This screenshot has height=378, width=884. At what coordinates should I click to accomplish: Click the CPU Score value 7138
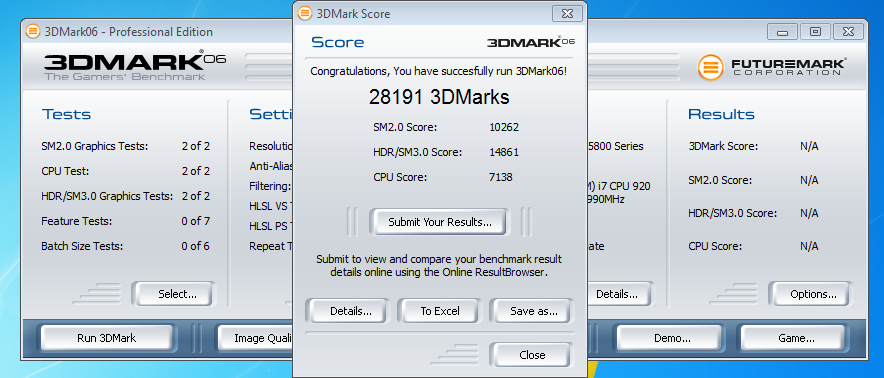coord(501,177)
